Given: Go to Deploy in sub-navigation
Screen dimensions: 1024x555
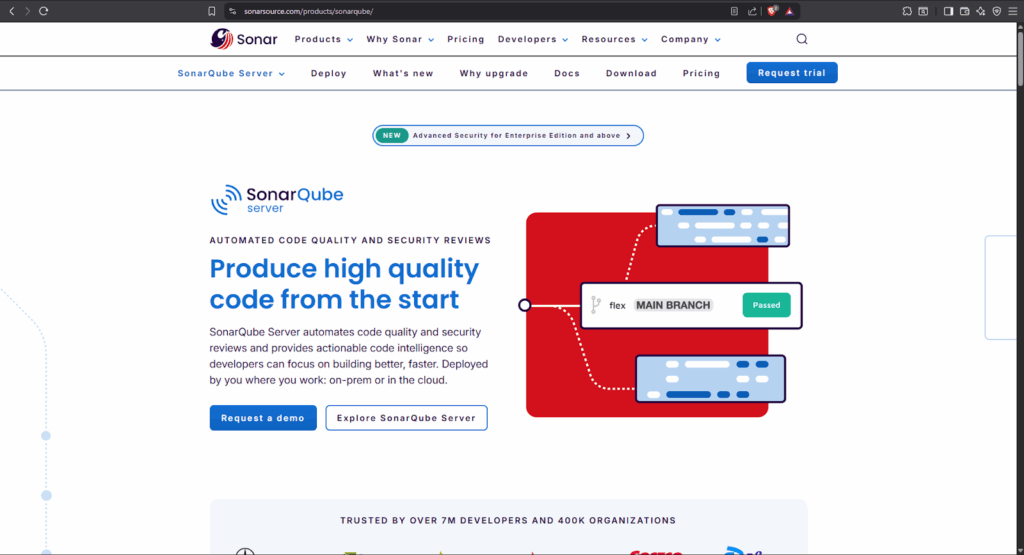Looking at the screenshot, I should coord(328,73).
